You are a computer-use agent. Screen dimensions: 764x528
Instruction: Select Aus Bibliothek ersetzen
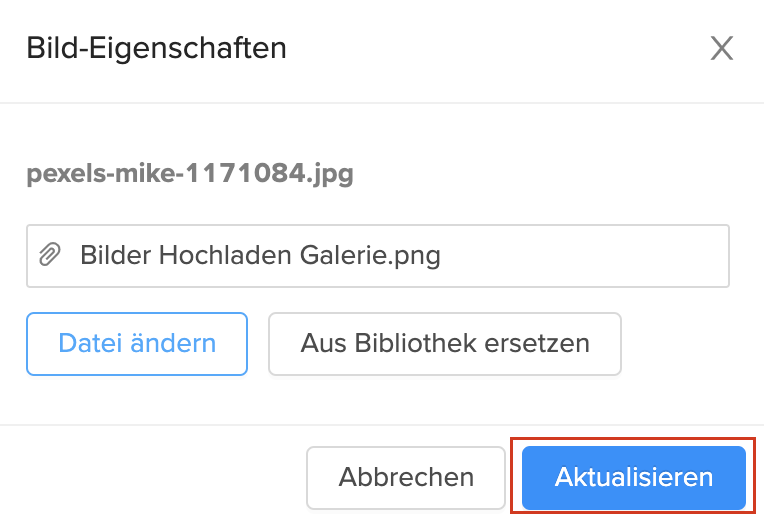click(445, 344)
